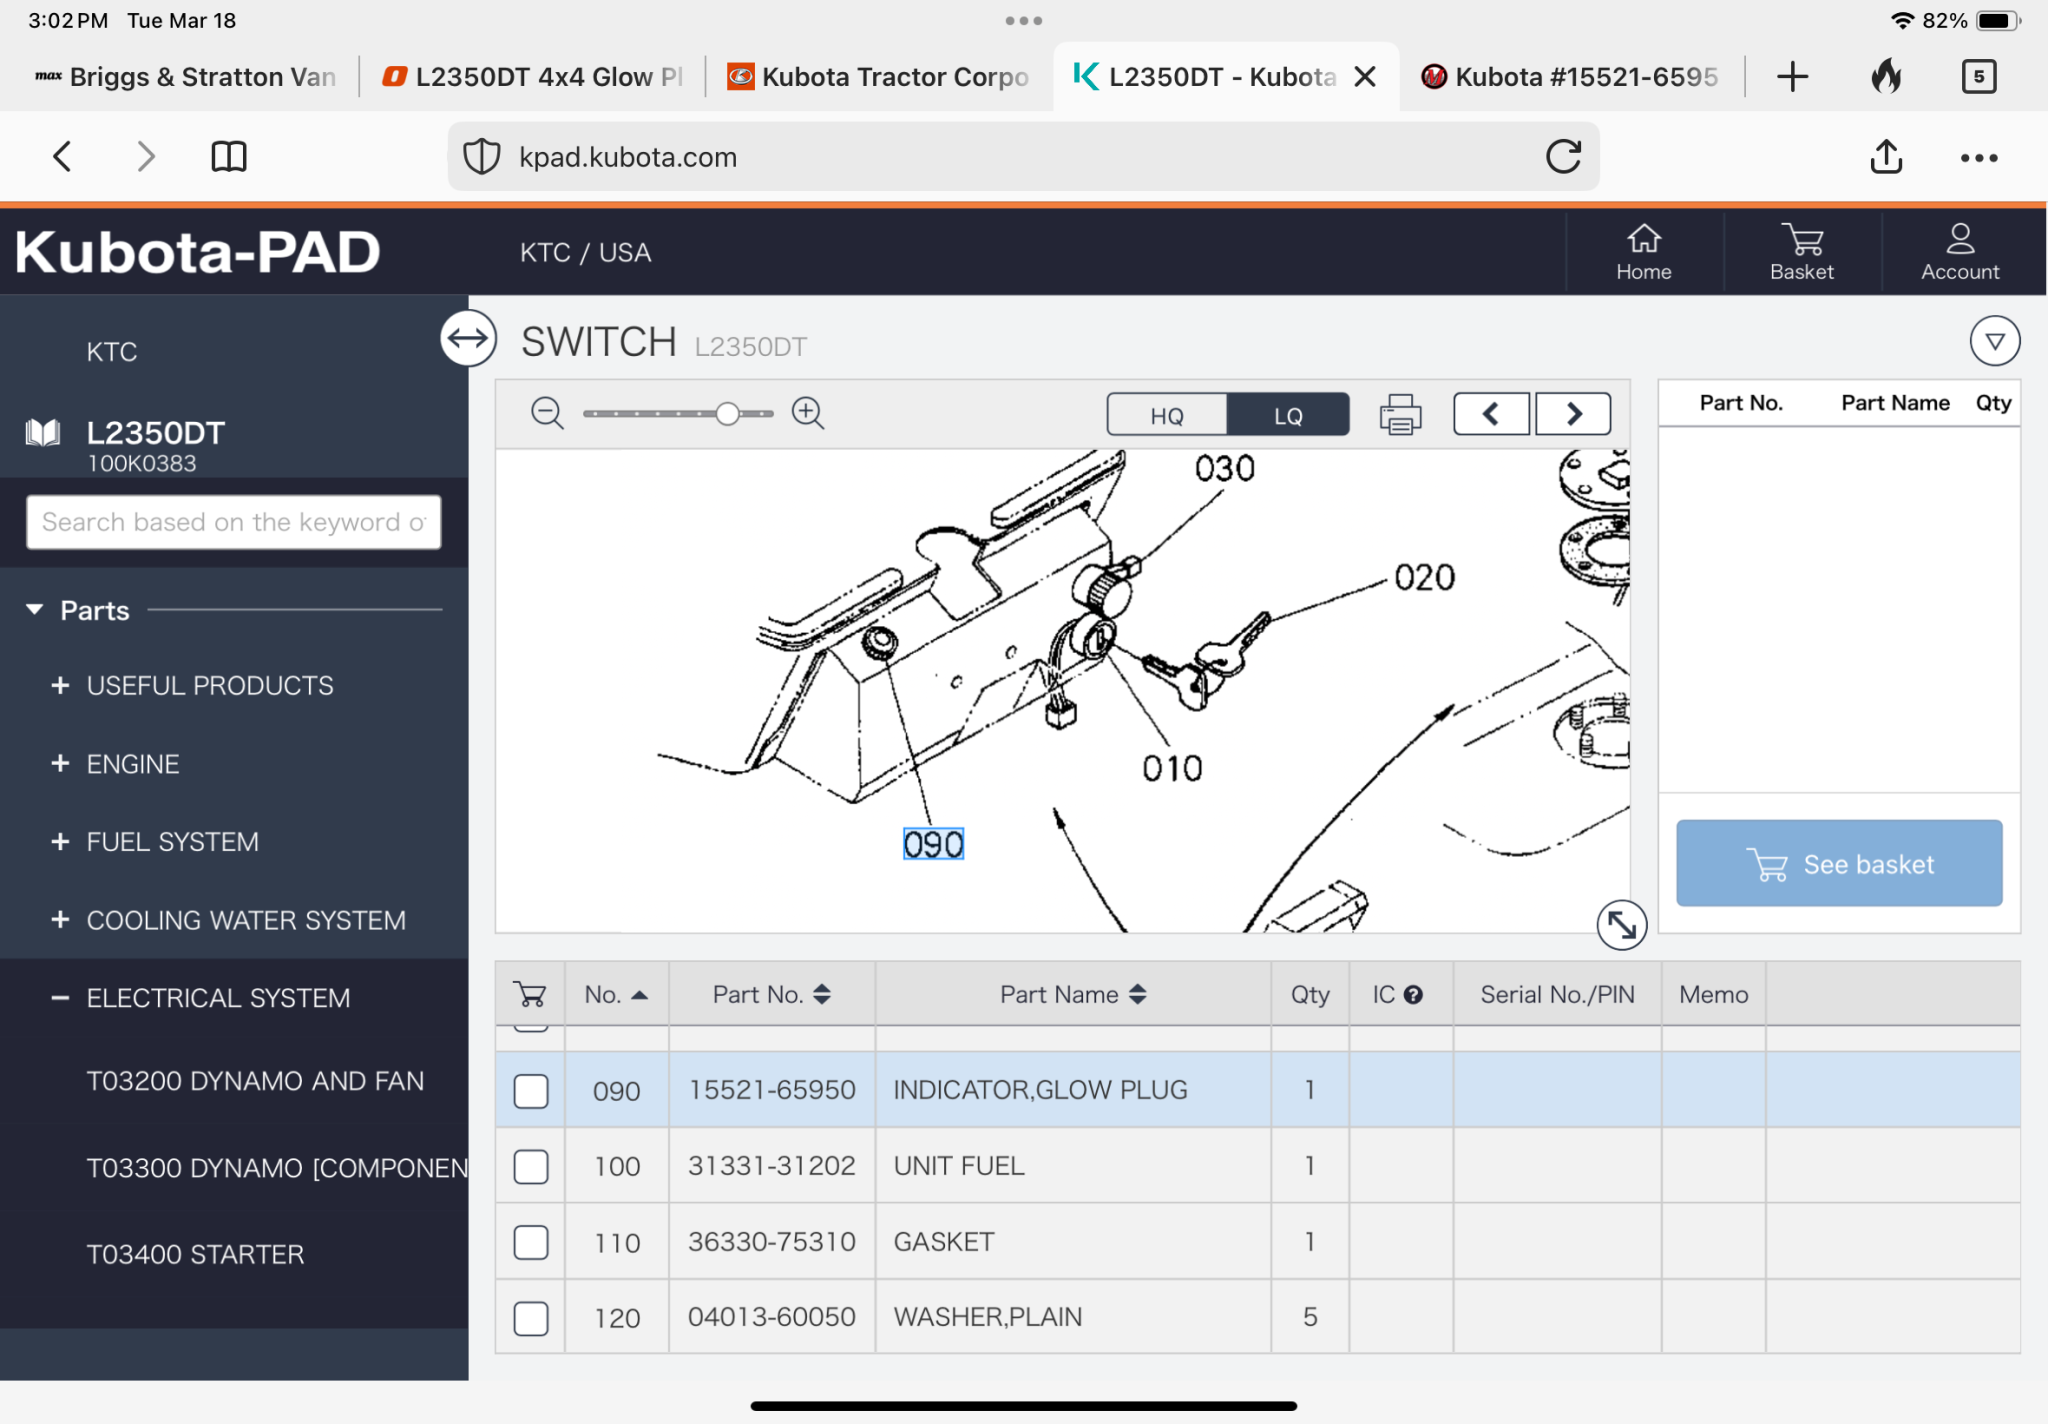2048x1424 pixels.
Task: Open the Account menu
Action: (1960, 252)
